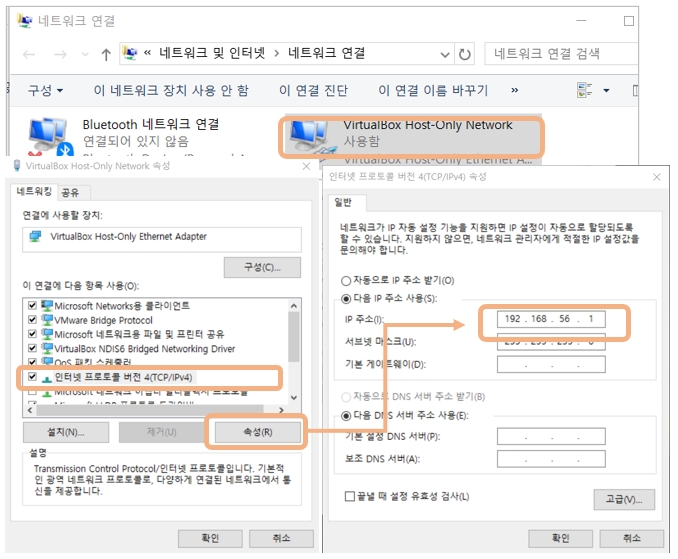Click VirtualBox NDIS6 Bridged Networking Driver icon
This screenshot has height=559, width=678.
pos(47,348)
